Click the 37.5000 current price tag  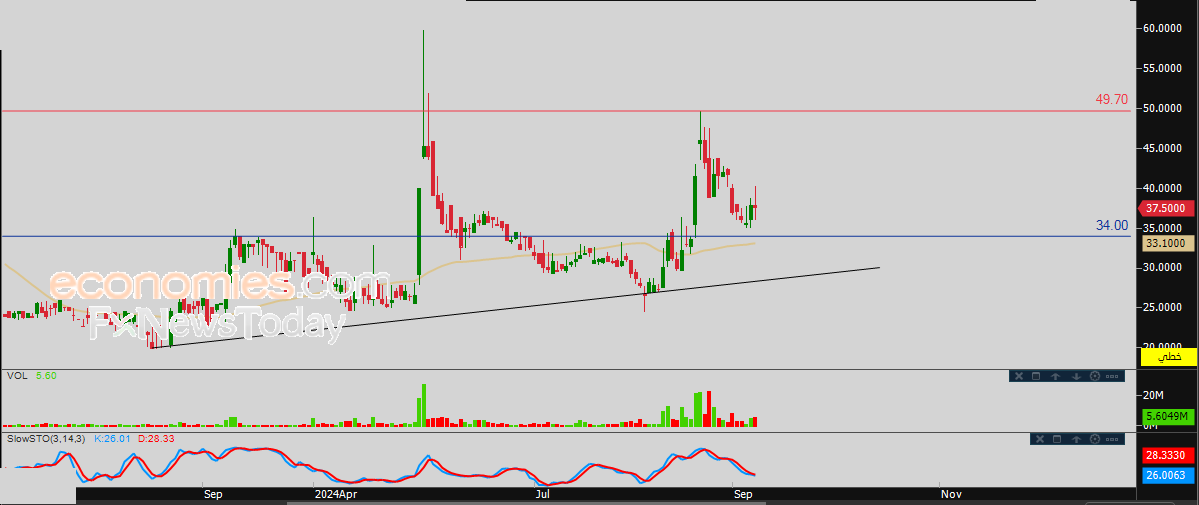tap(1167, 208)
